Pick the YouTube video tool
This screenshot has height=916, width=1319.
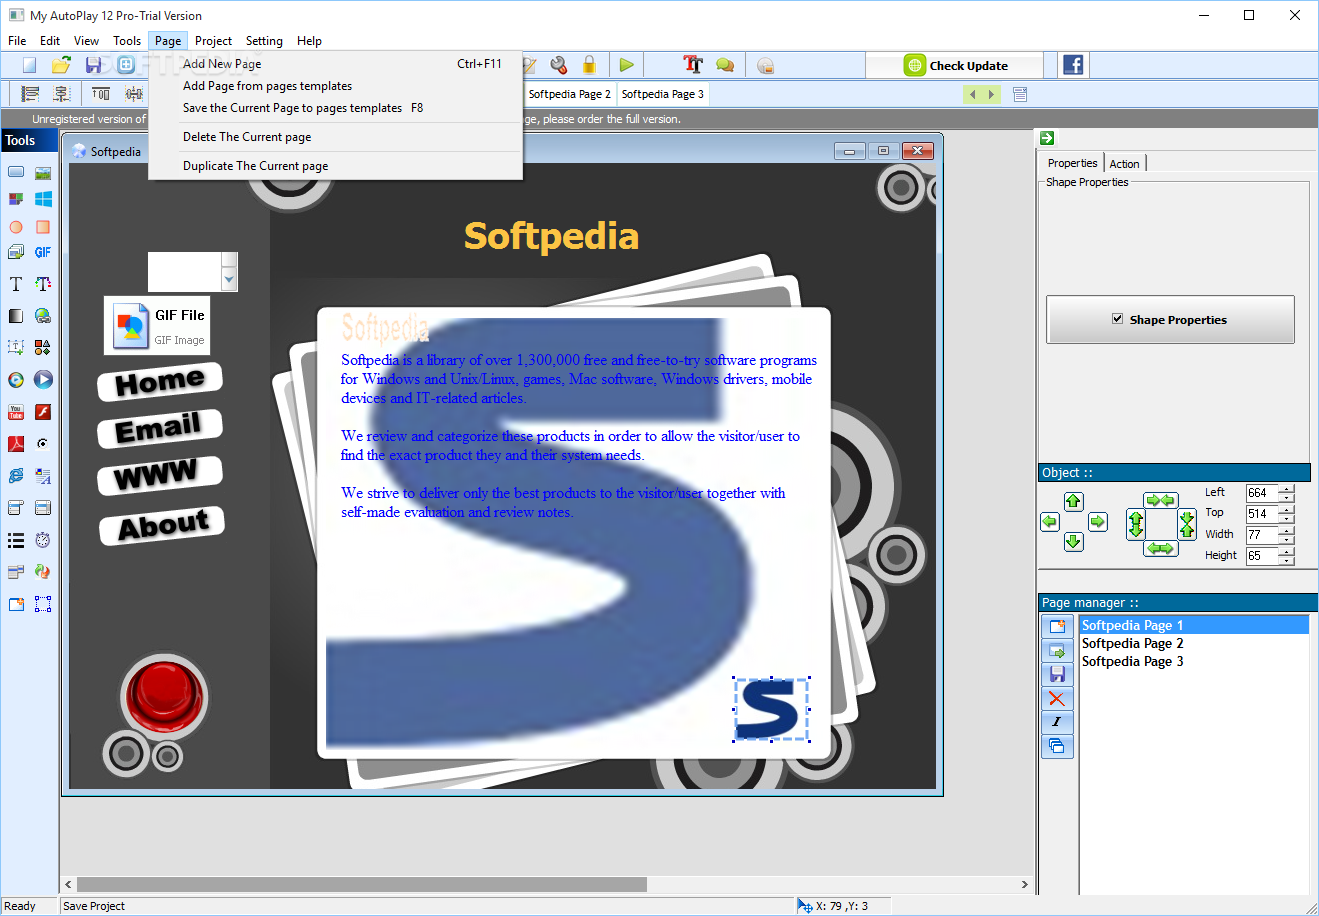tap(16, 412)
